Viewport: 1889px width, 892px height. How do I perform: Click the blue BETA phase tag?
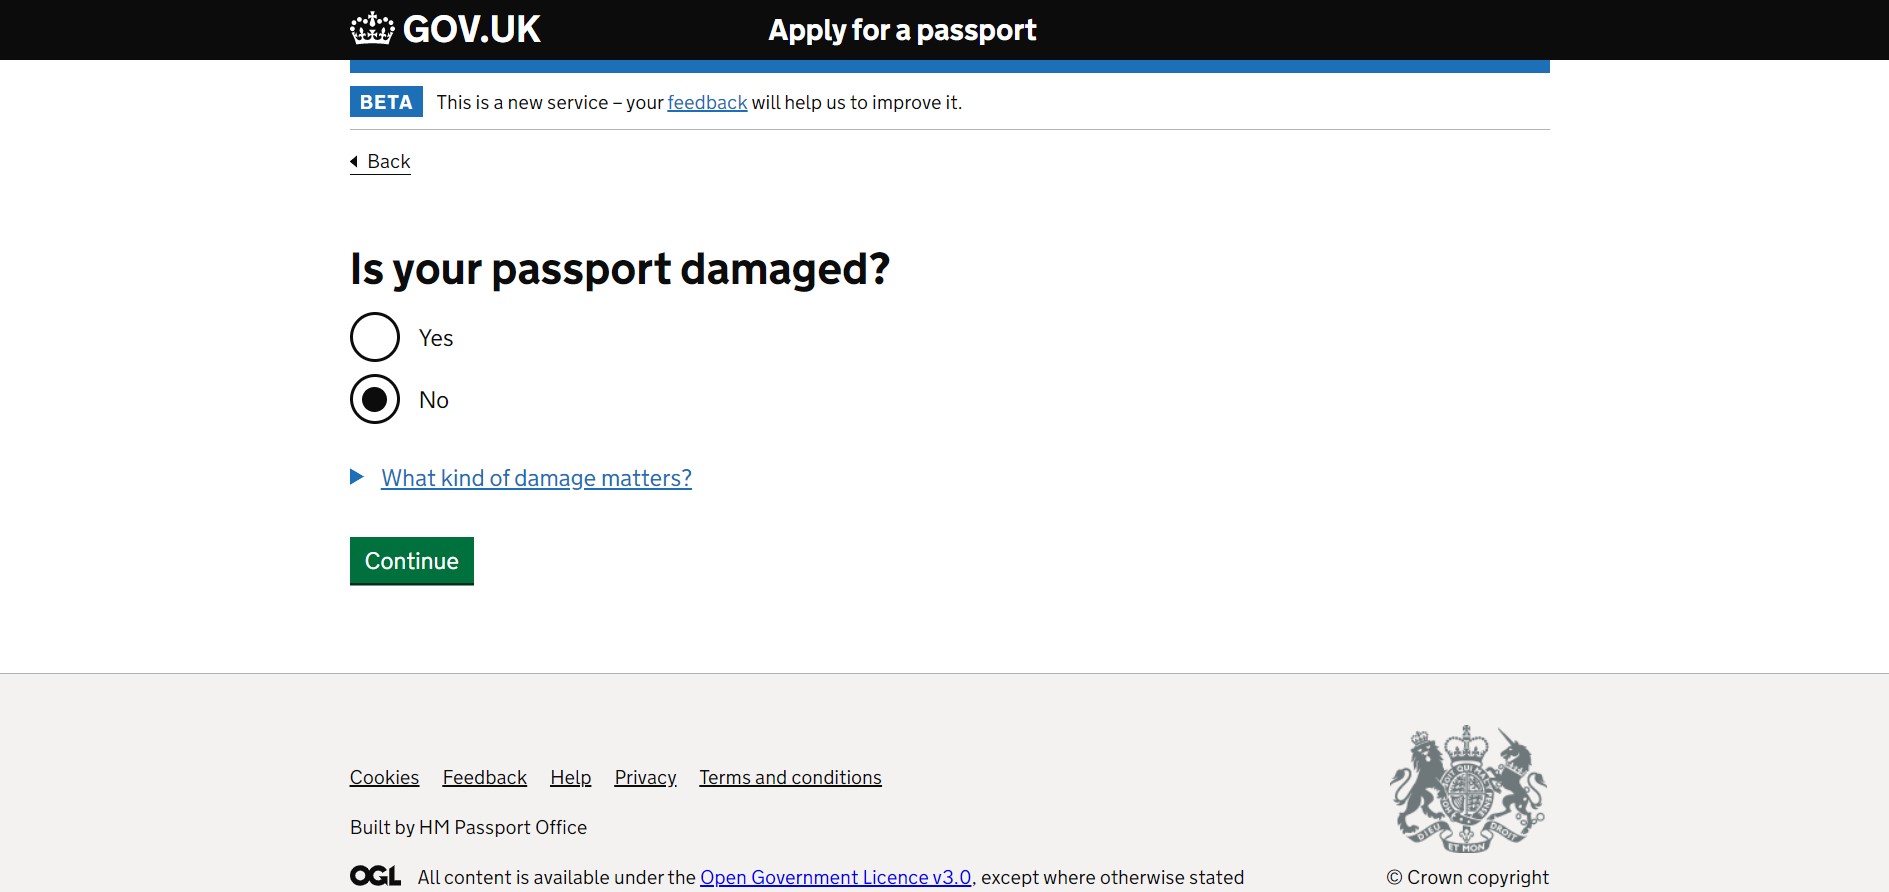click(x=386, y=102)
